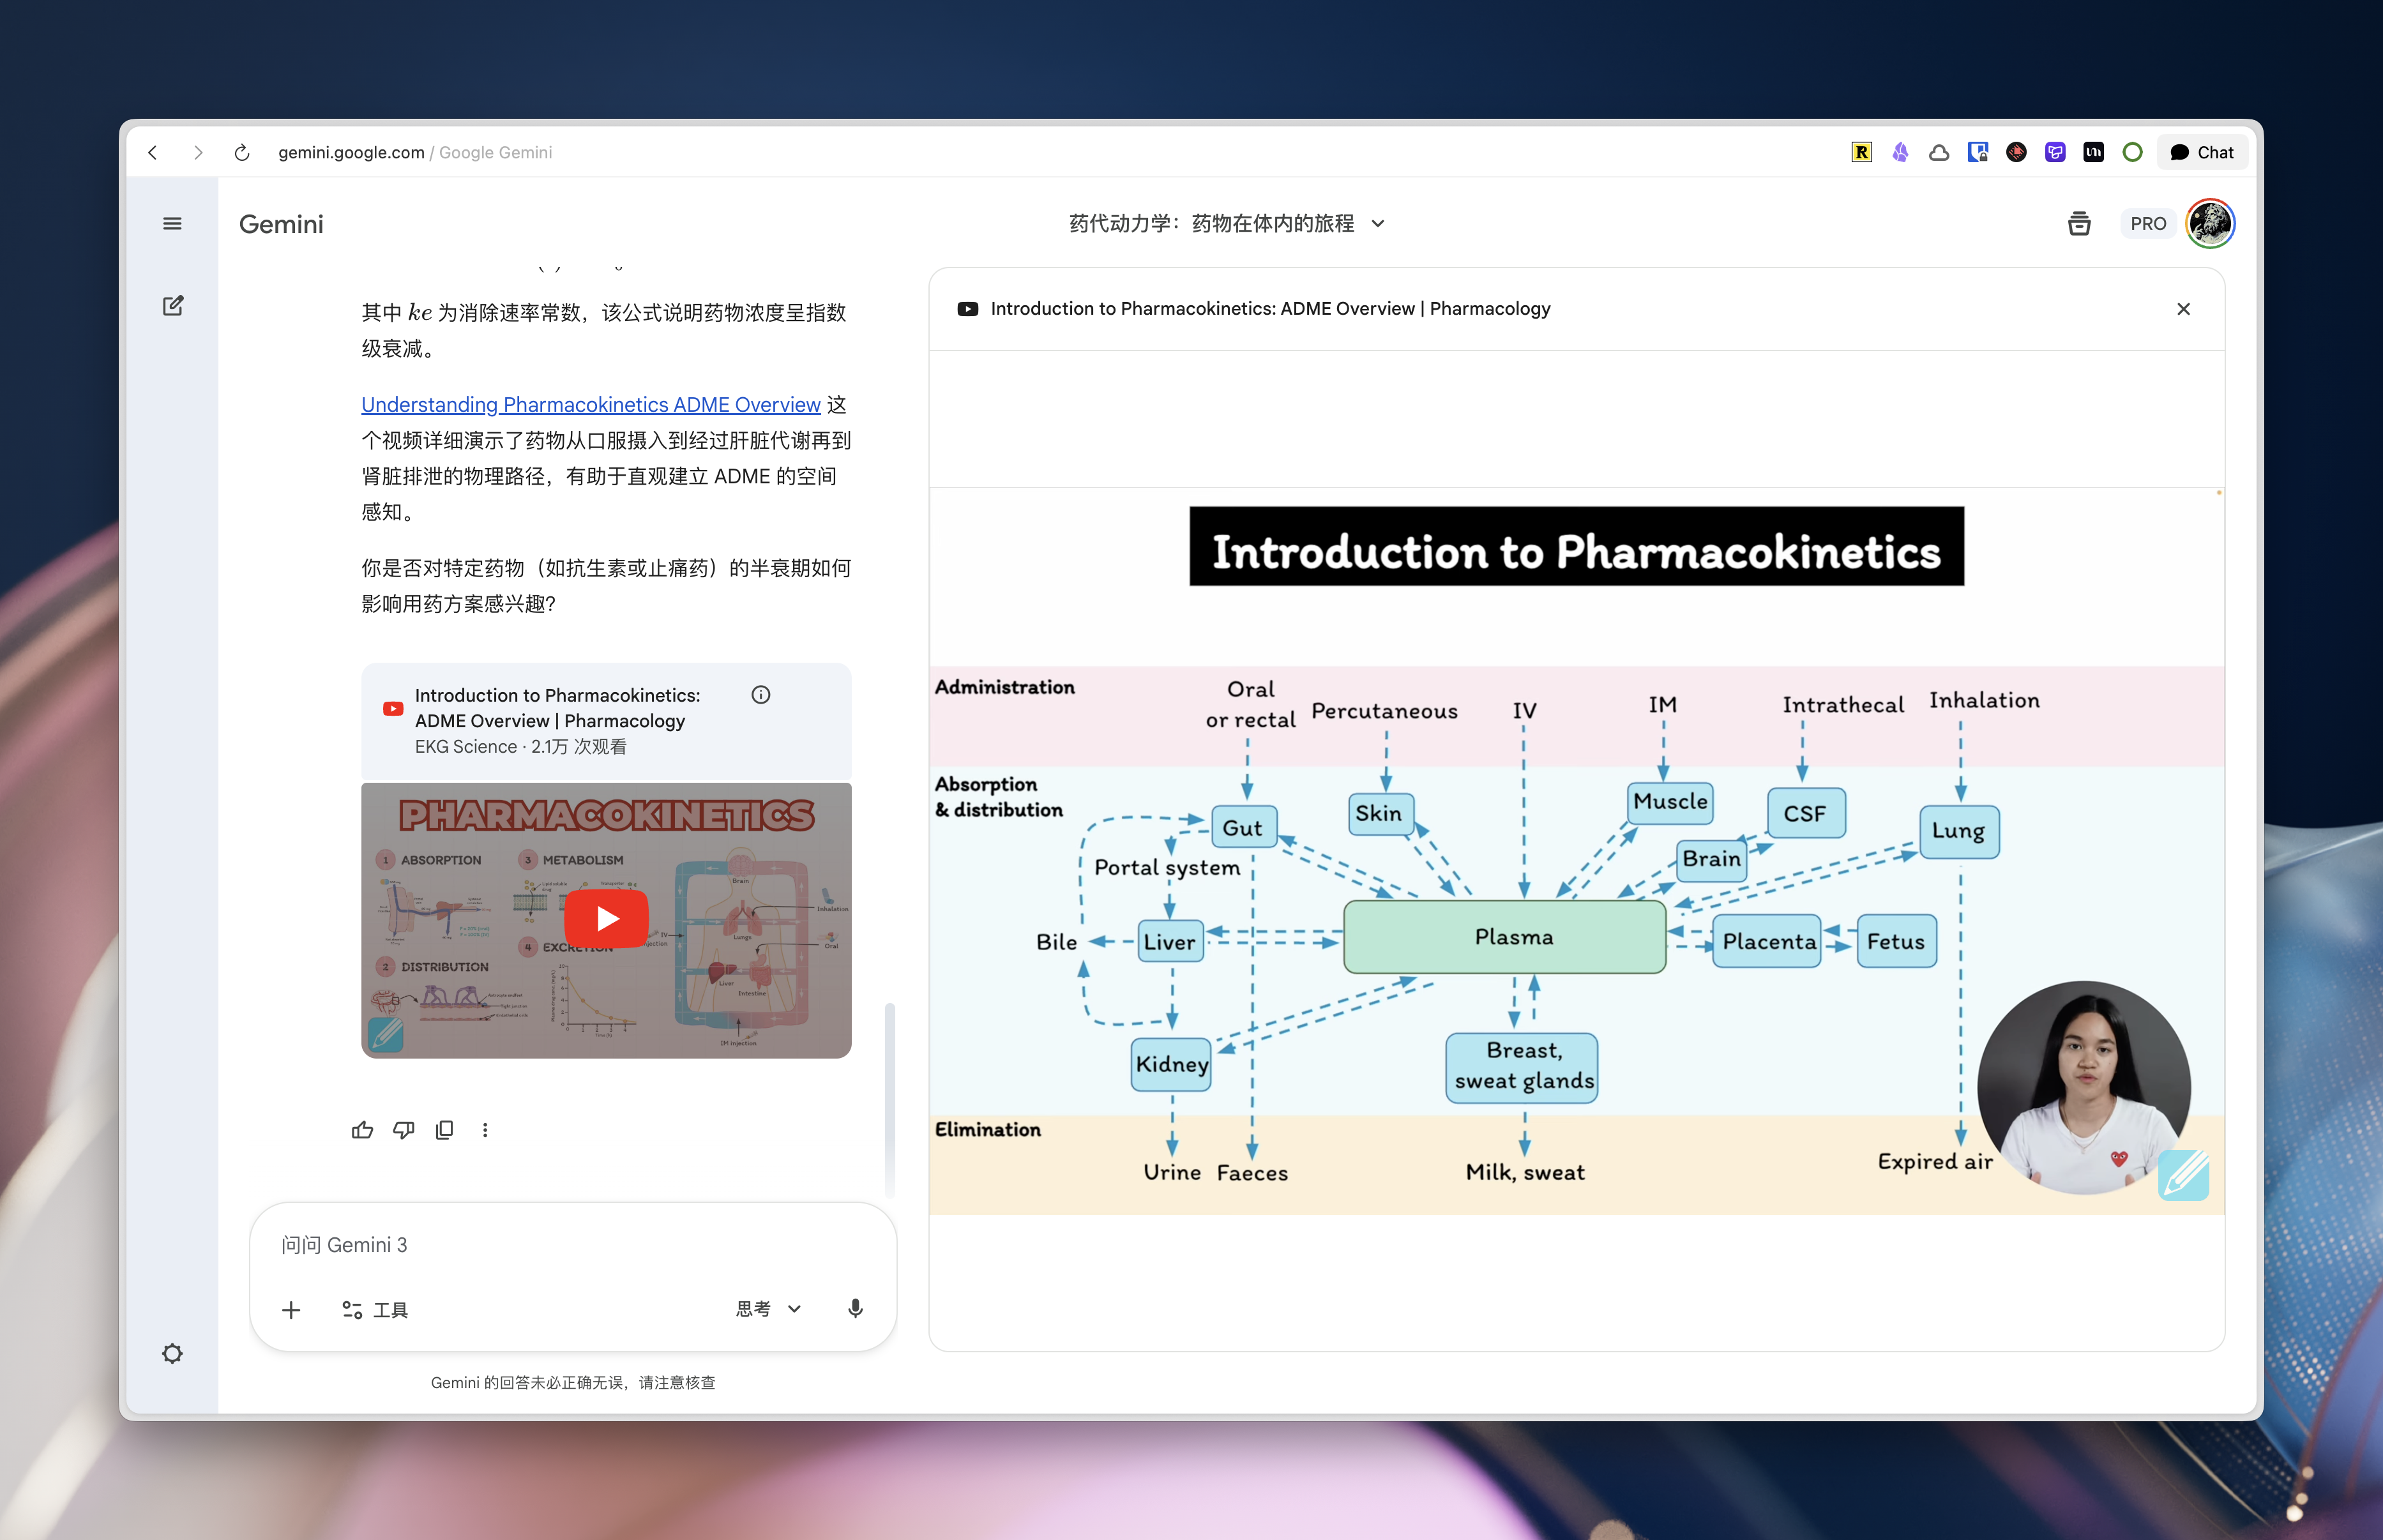Close the video side panel
The width and height of the screenshot is (2383, 1540).
(2183, 309)
